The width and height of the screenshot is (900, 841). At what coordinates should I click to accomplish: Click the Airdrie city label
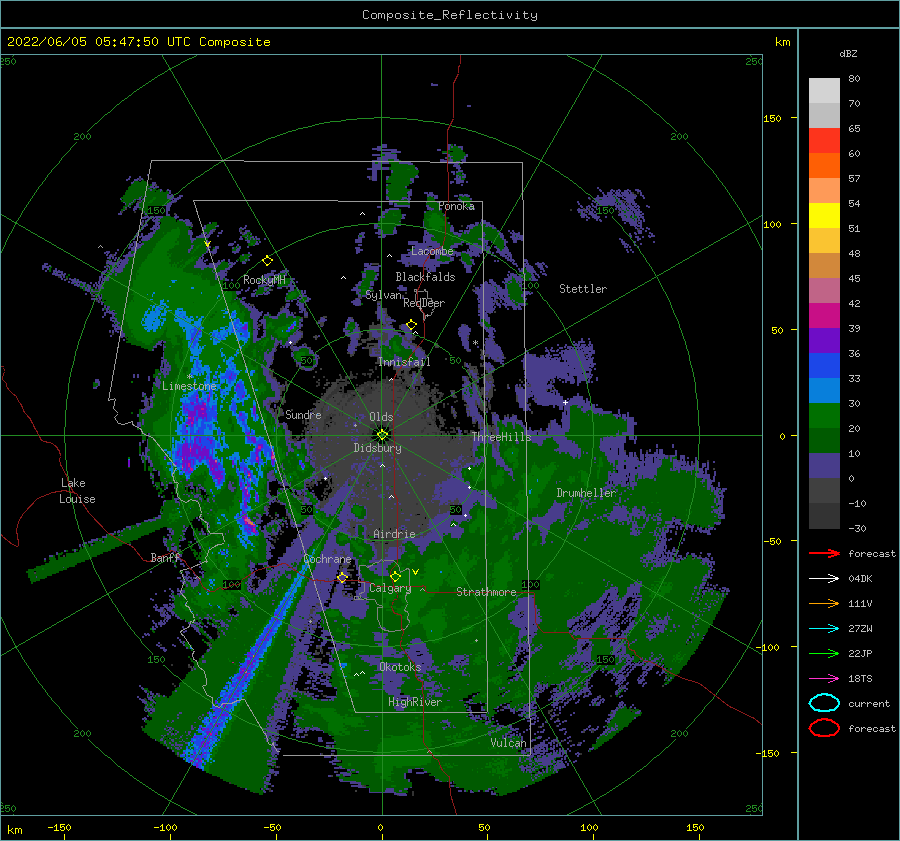click(394, 534)
